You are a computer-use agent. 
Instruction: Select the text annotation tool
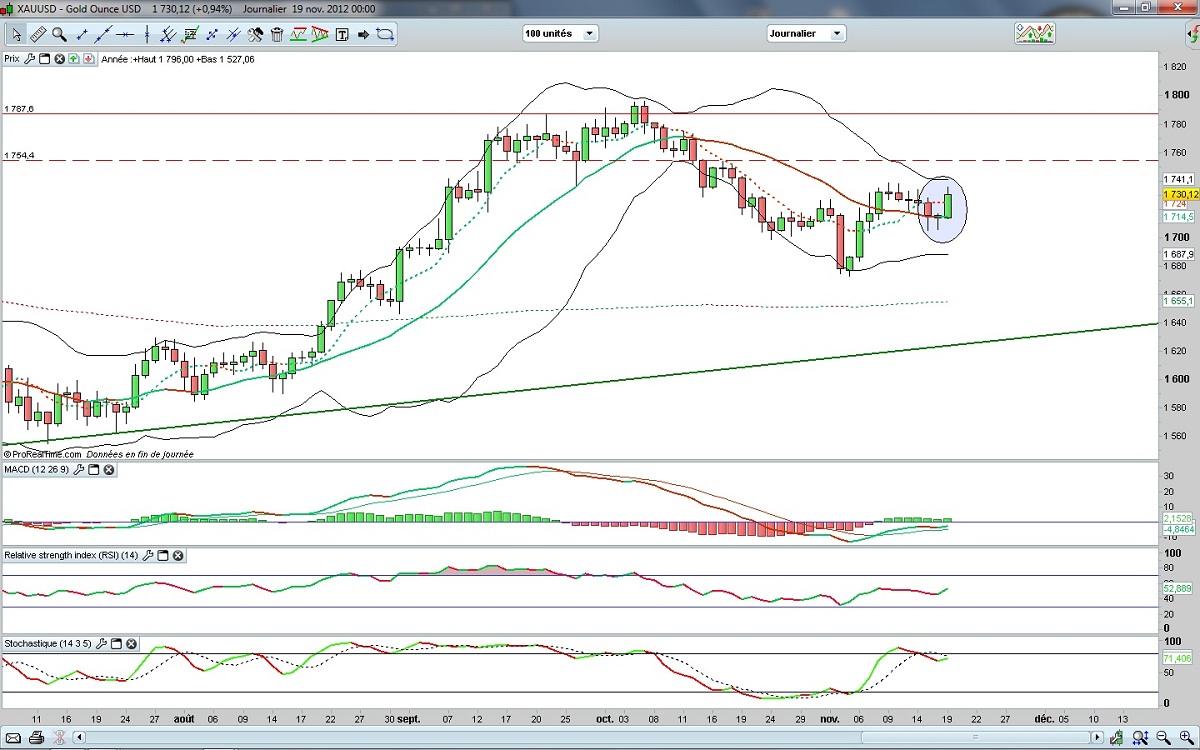click(342, 34)
